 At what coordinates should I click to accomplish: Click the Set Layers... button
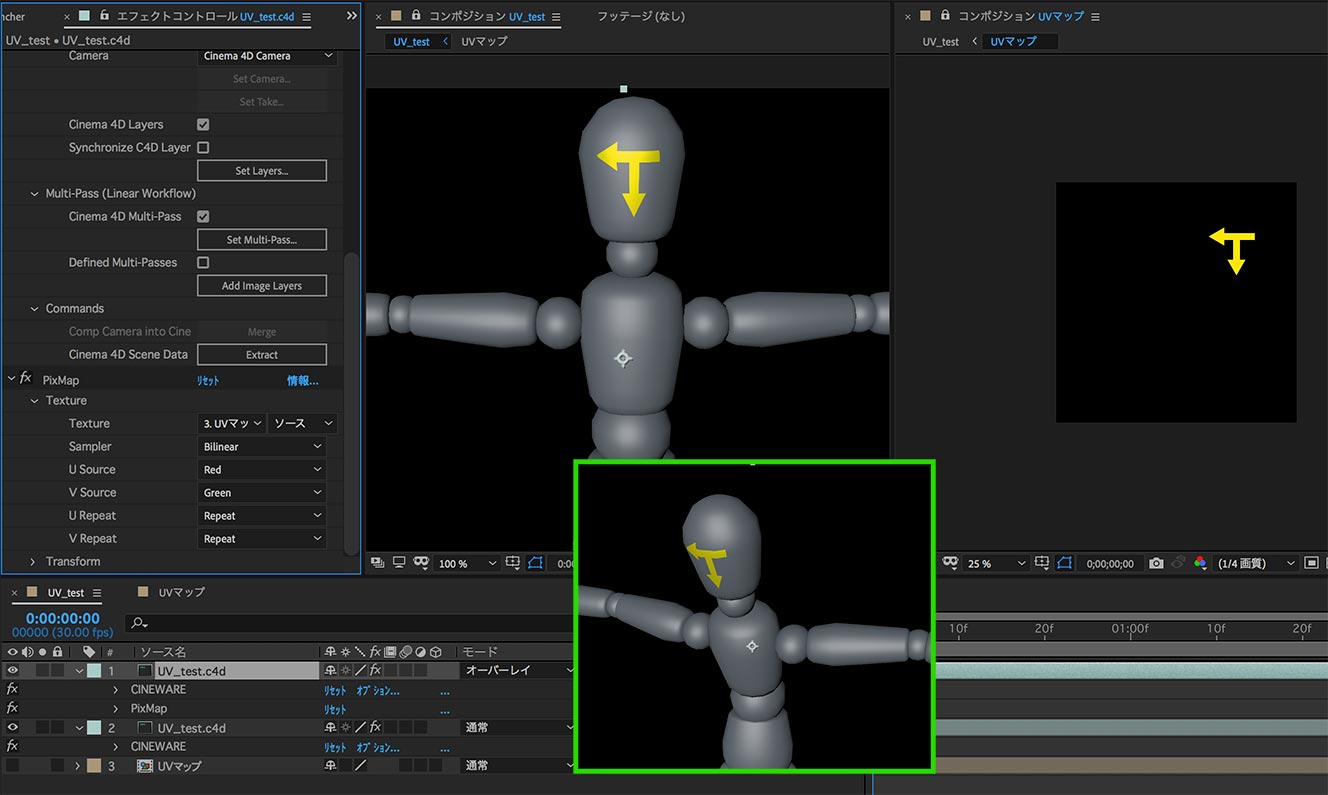pos(262,171)
